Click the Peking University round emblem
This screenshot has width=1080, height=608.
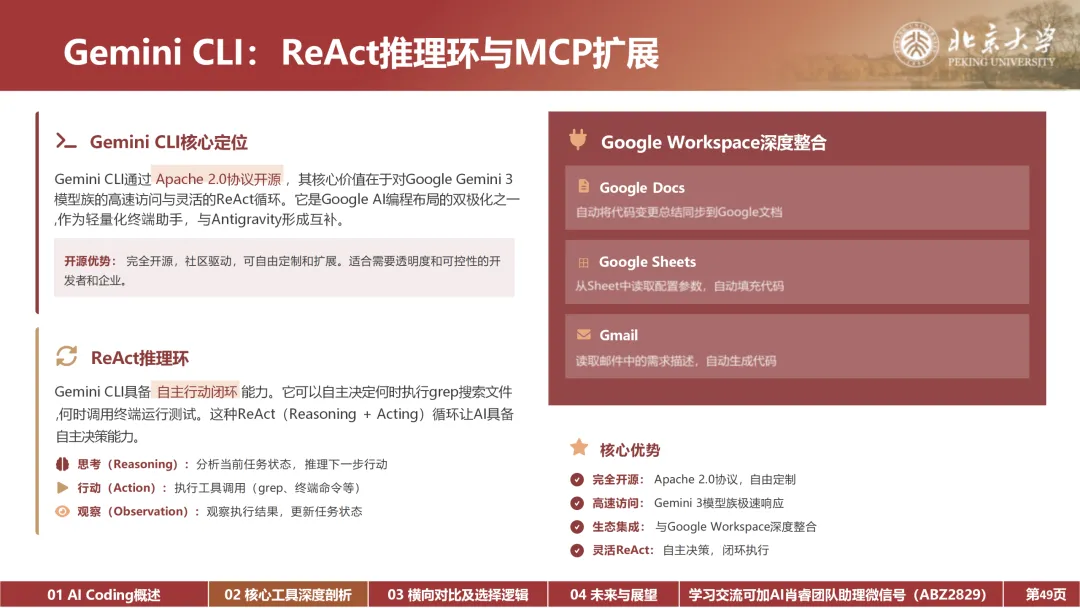point(915,45)
